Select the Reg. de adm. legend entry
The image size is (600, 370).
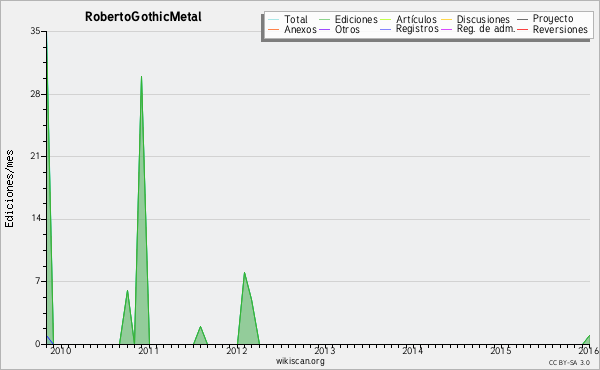click(x=486, y=29)
